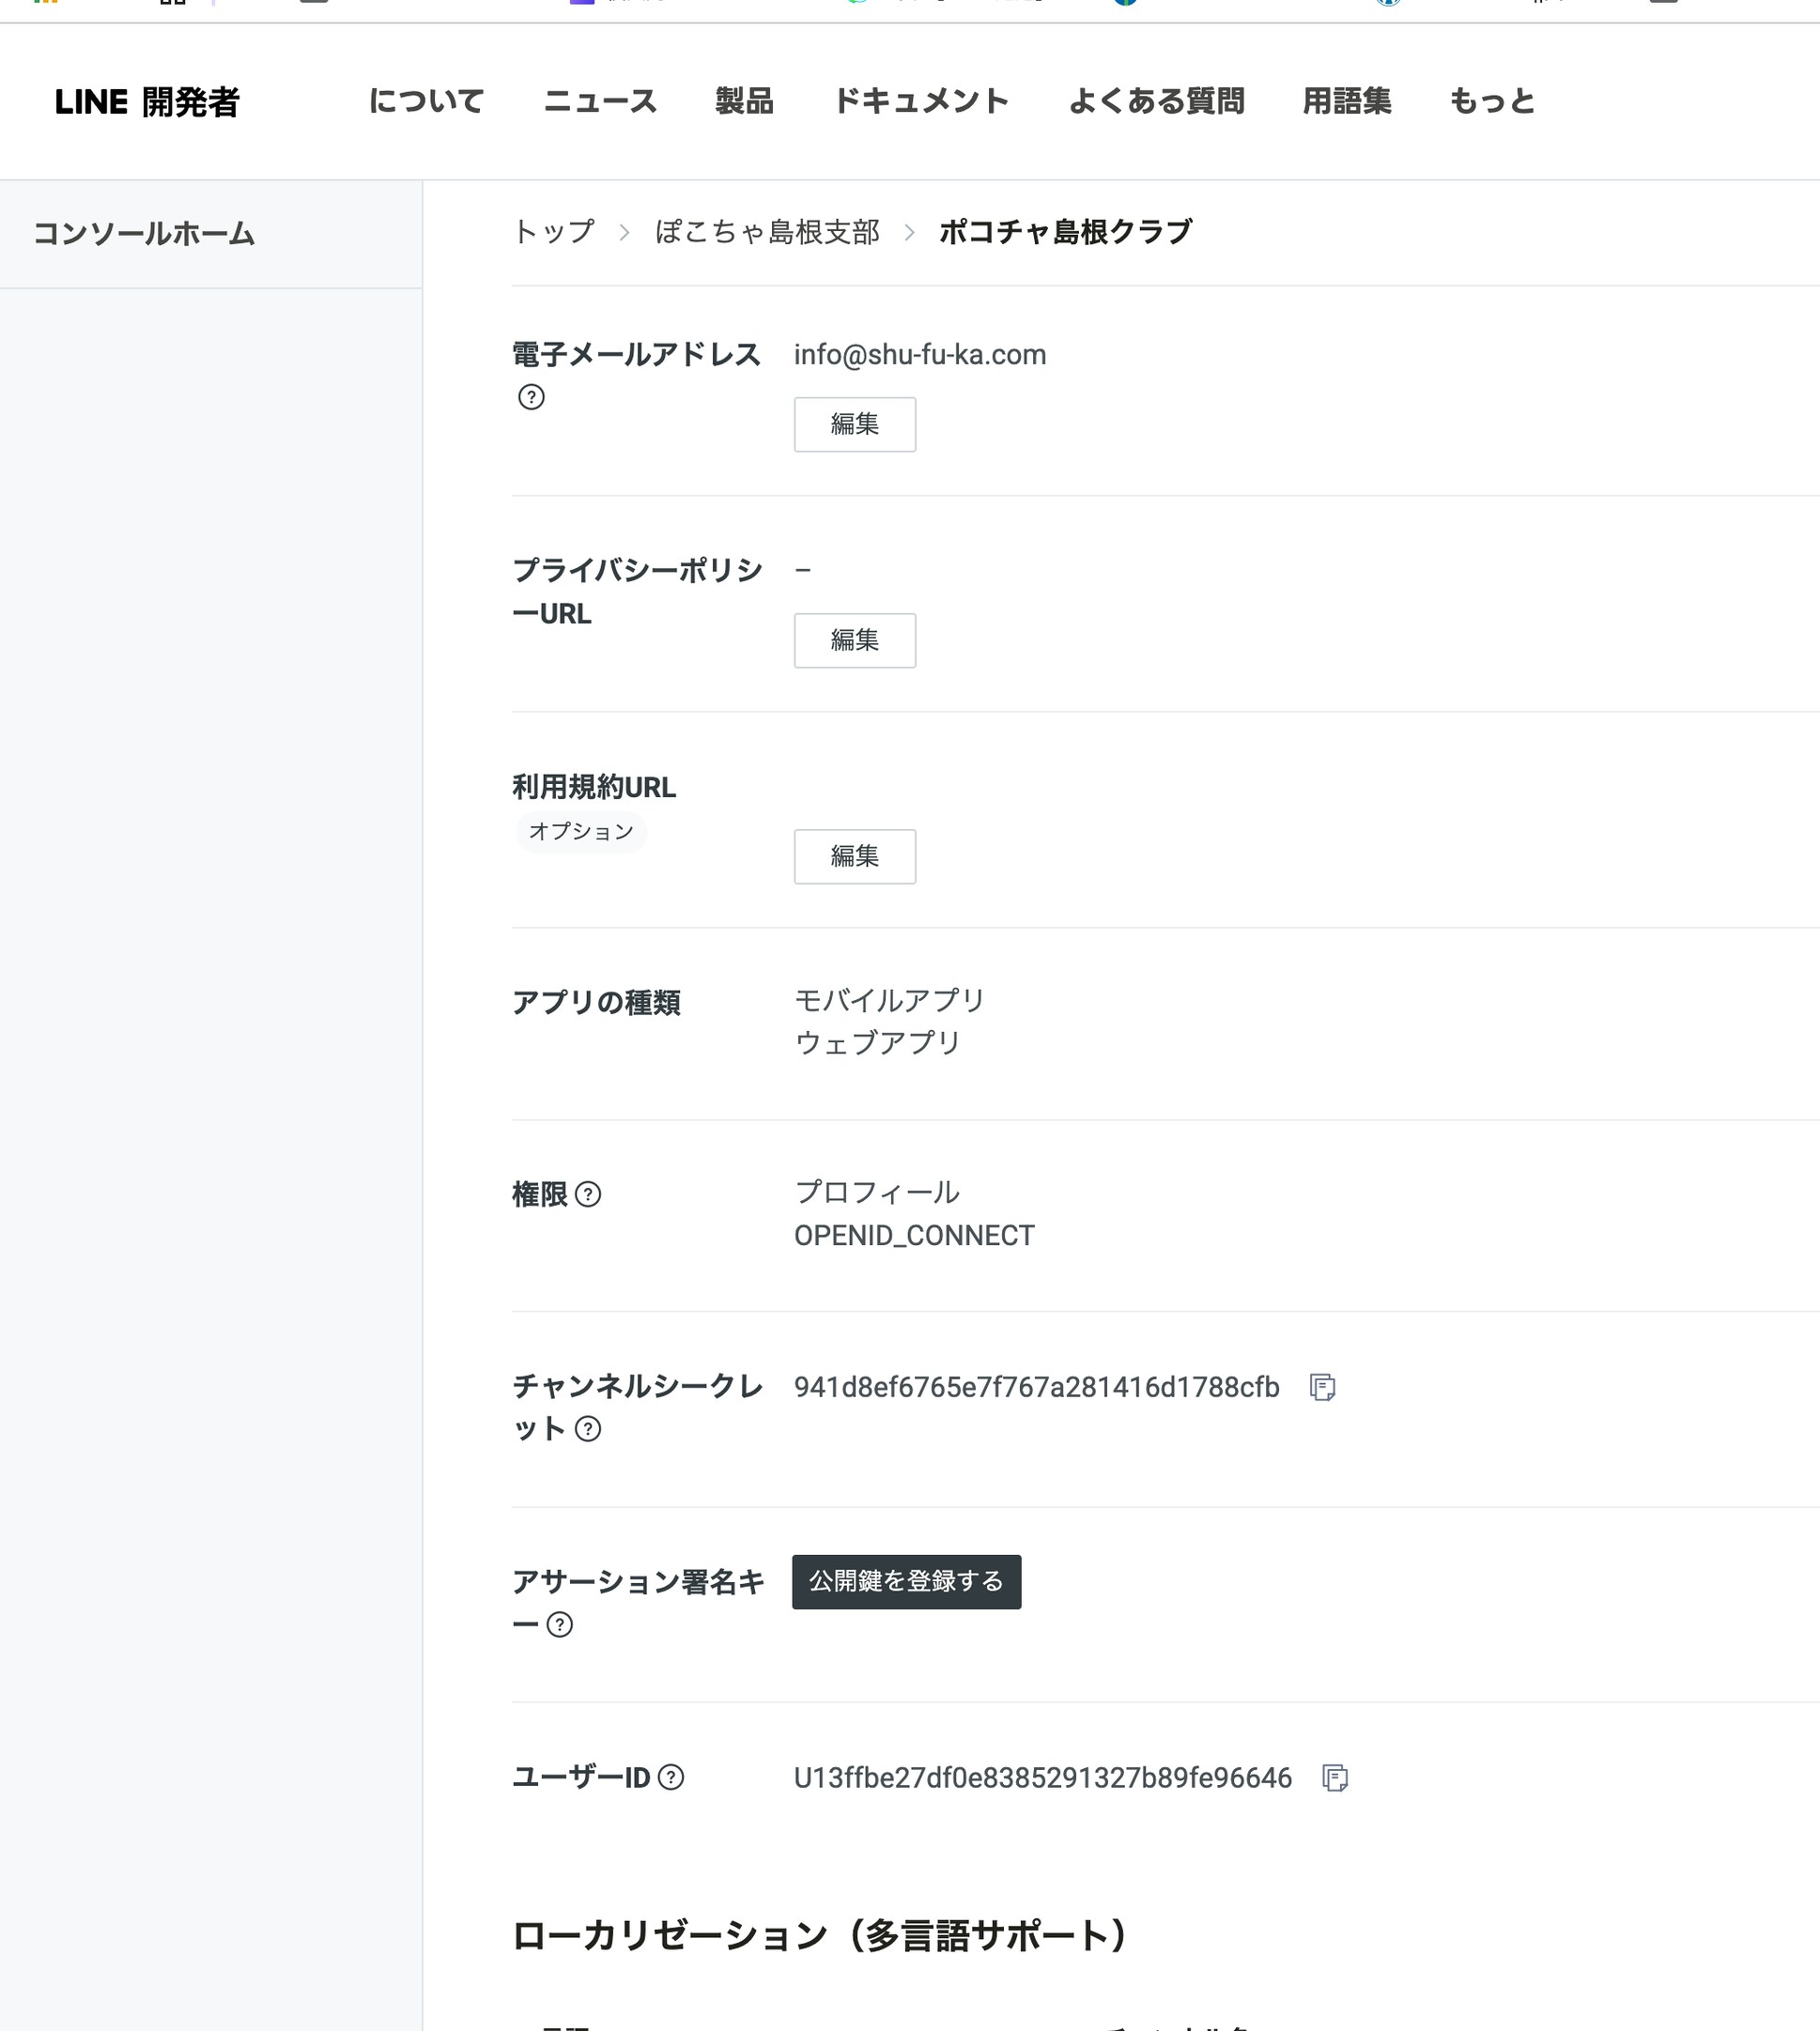This screenshot has width=1820, height=2031.
Task: Click the ぽこちゃ島根支部 breadcrumb link
Action: [x=767, y=232]
